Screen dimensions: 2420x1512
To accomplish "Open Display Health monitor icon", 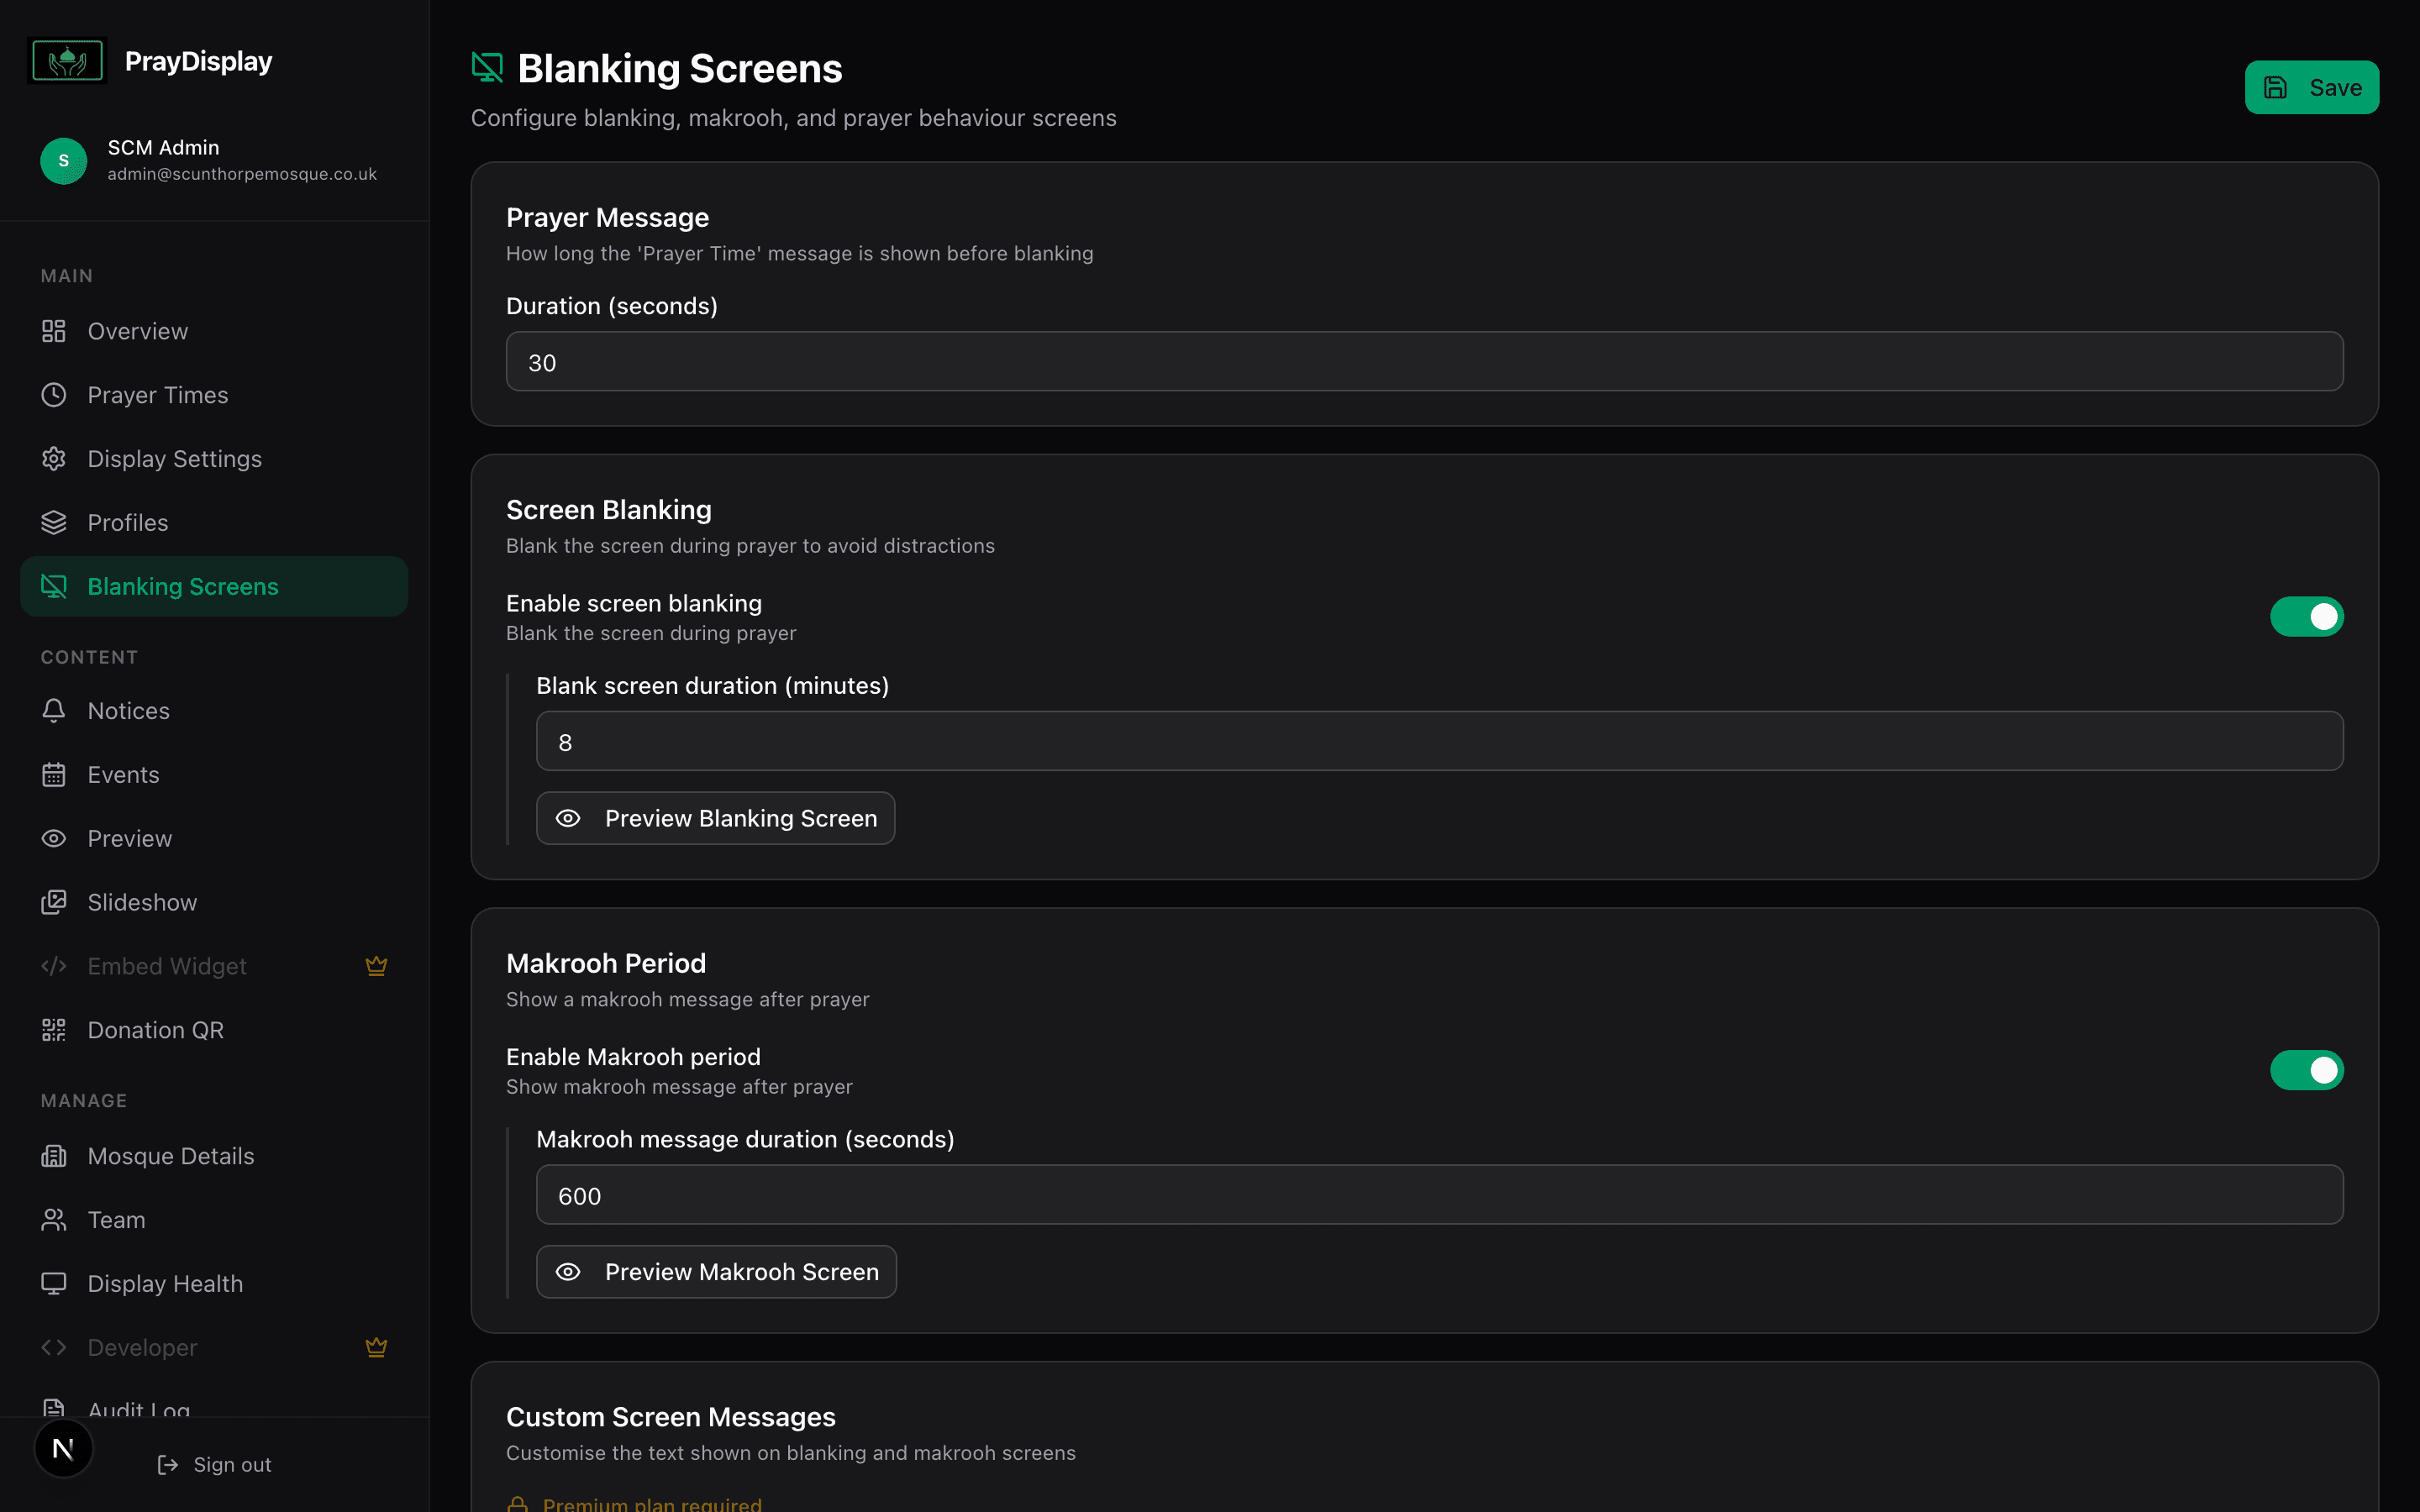I will point(54,1283).
